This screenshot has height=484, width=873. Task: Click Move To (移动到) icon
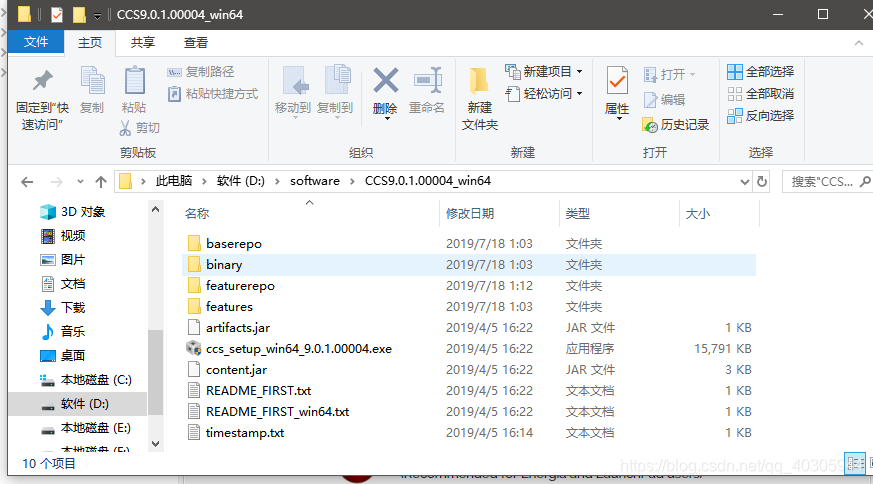294,81
